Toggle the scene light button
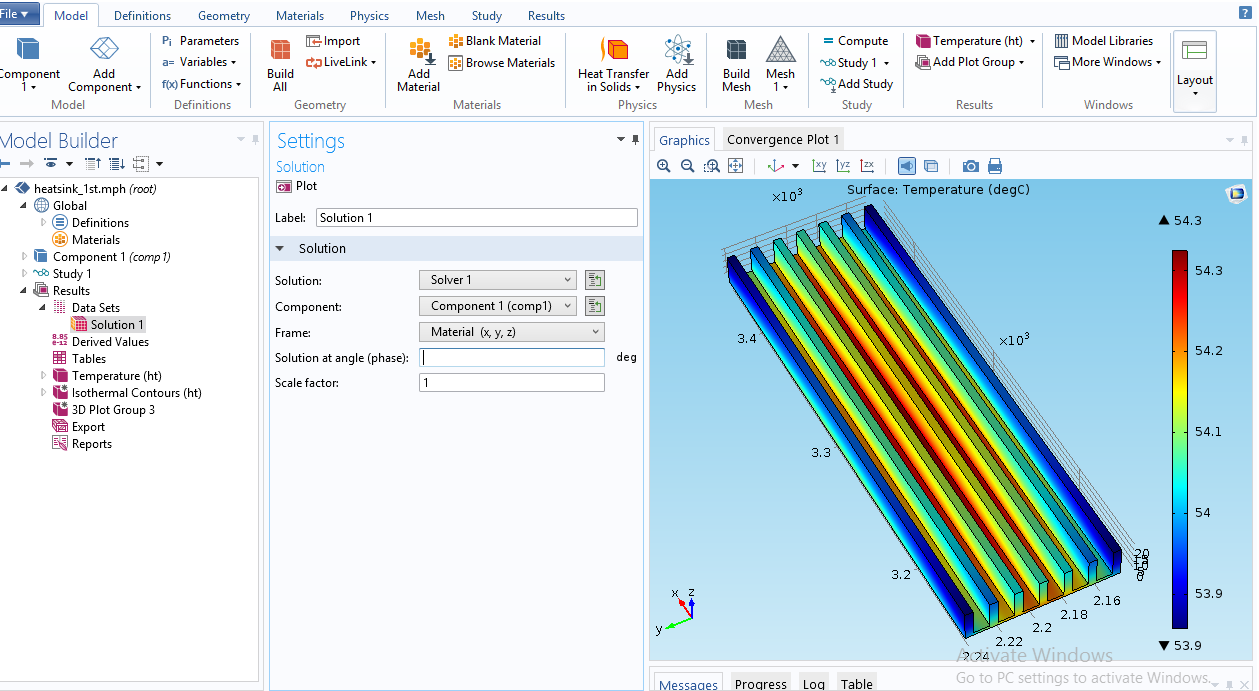Image resolution: width=1259 pixels, height=691 pixels. 906,166
